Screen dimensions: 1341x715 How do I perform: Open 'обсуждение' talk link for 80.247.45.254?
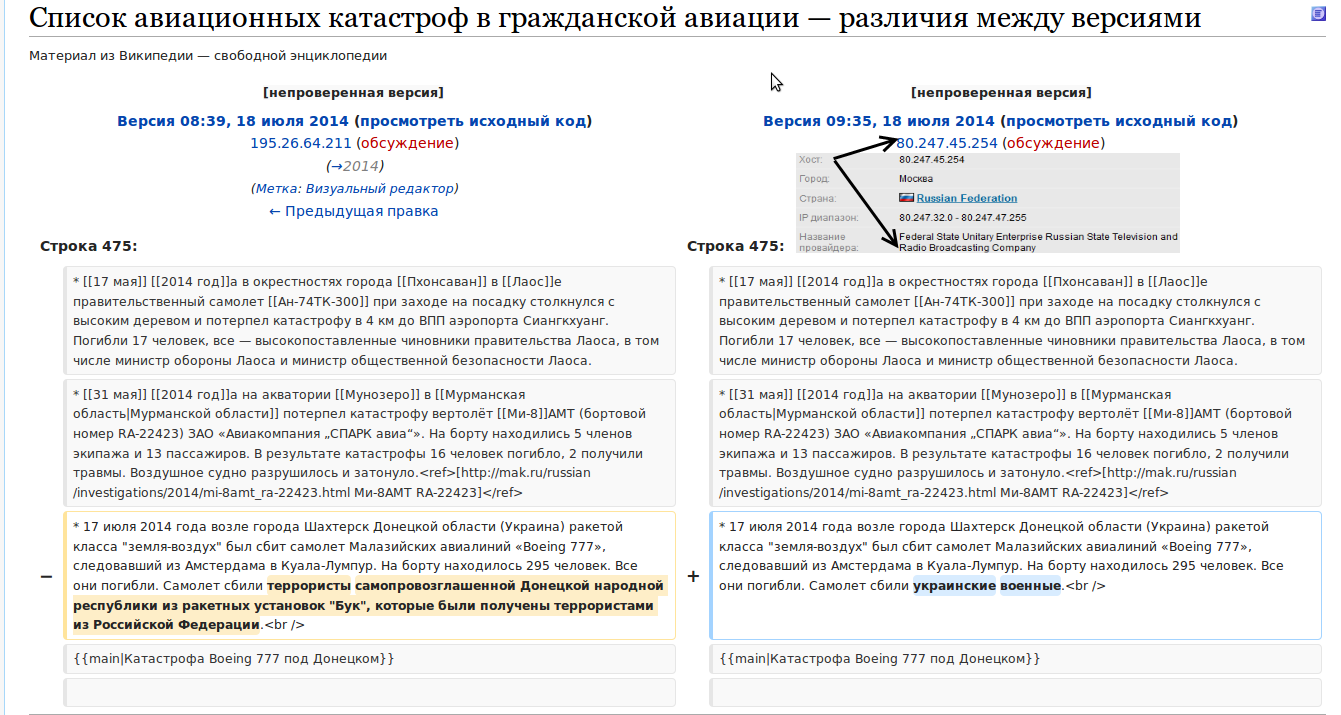1053,143
